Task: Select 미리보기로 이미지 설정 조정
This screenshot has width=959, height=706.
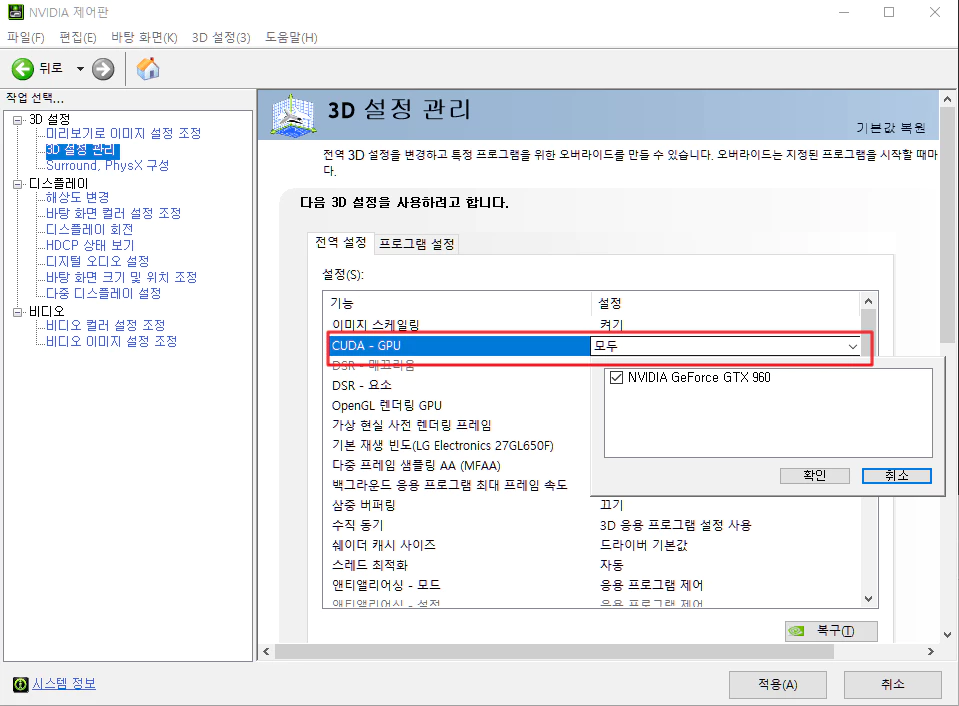Action: [x=124, y=133]
